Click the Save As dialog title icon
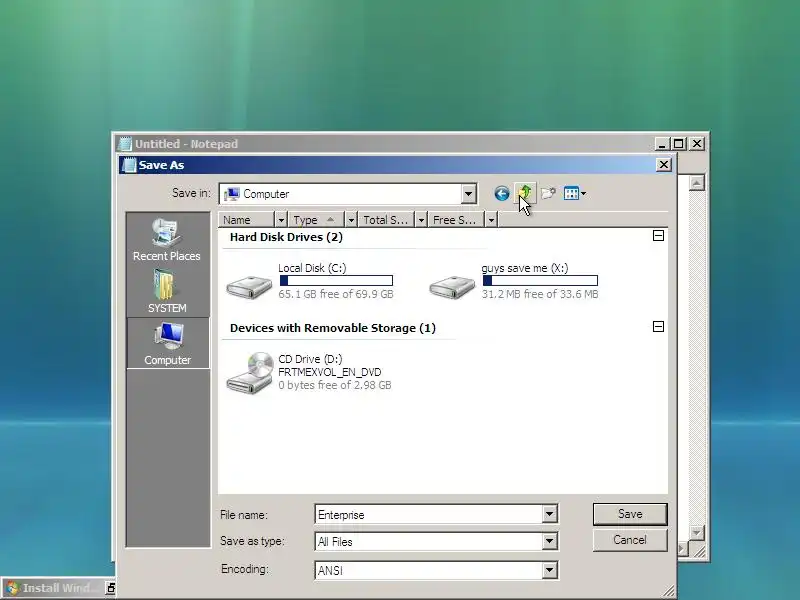Image resolution: width=800 pixels, height=600 pixels. (x=130, y=165)
